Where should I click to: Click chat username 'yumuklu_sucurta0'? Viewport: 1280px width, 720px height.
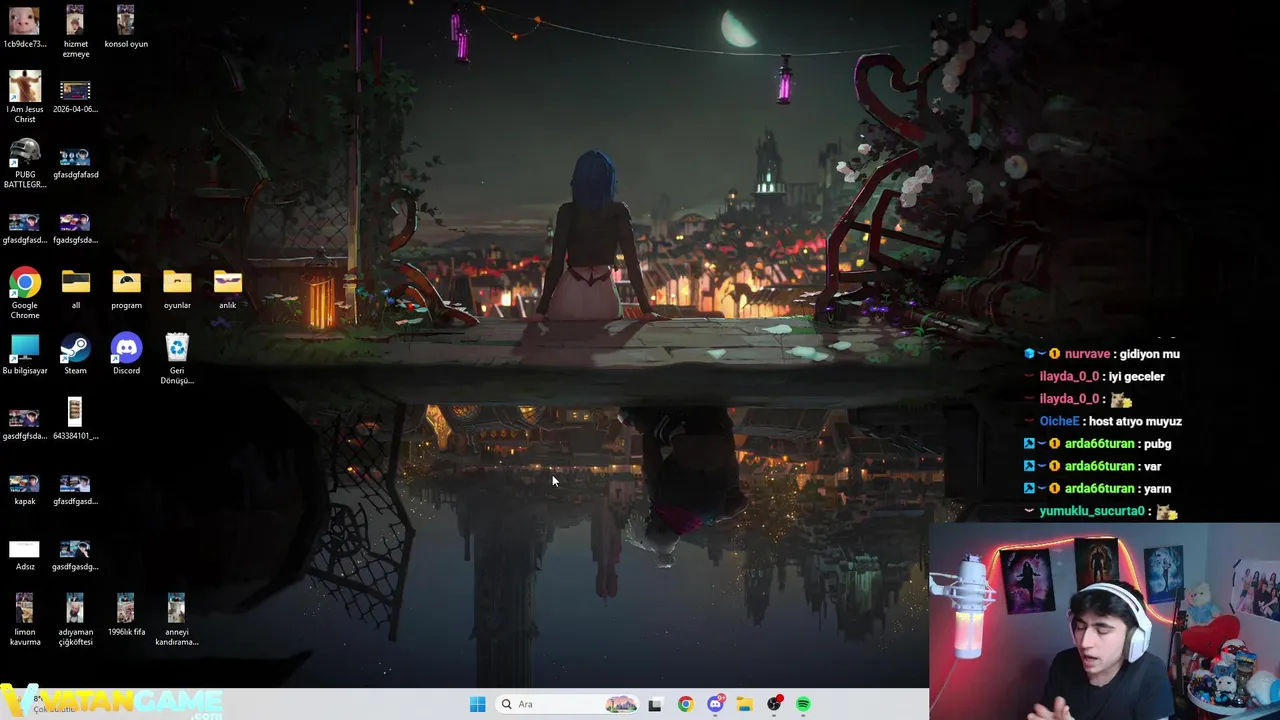(x=1091, y=511)
